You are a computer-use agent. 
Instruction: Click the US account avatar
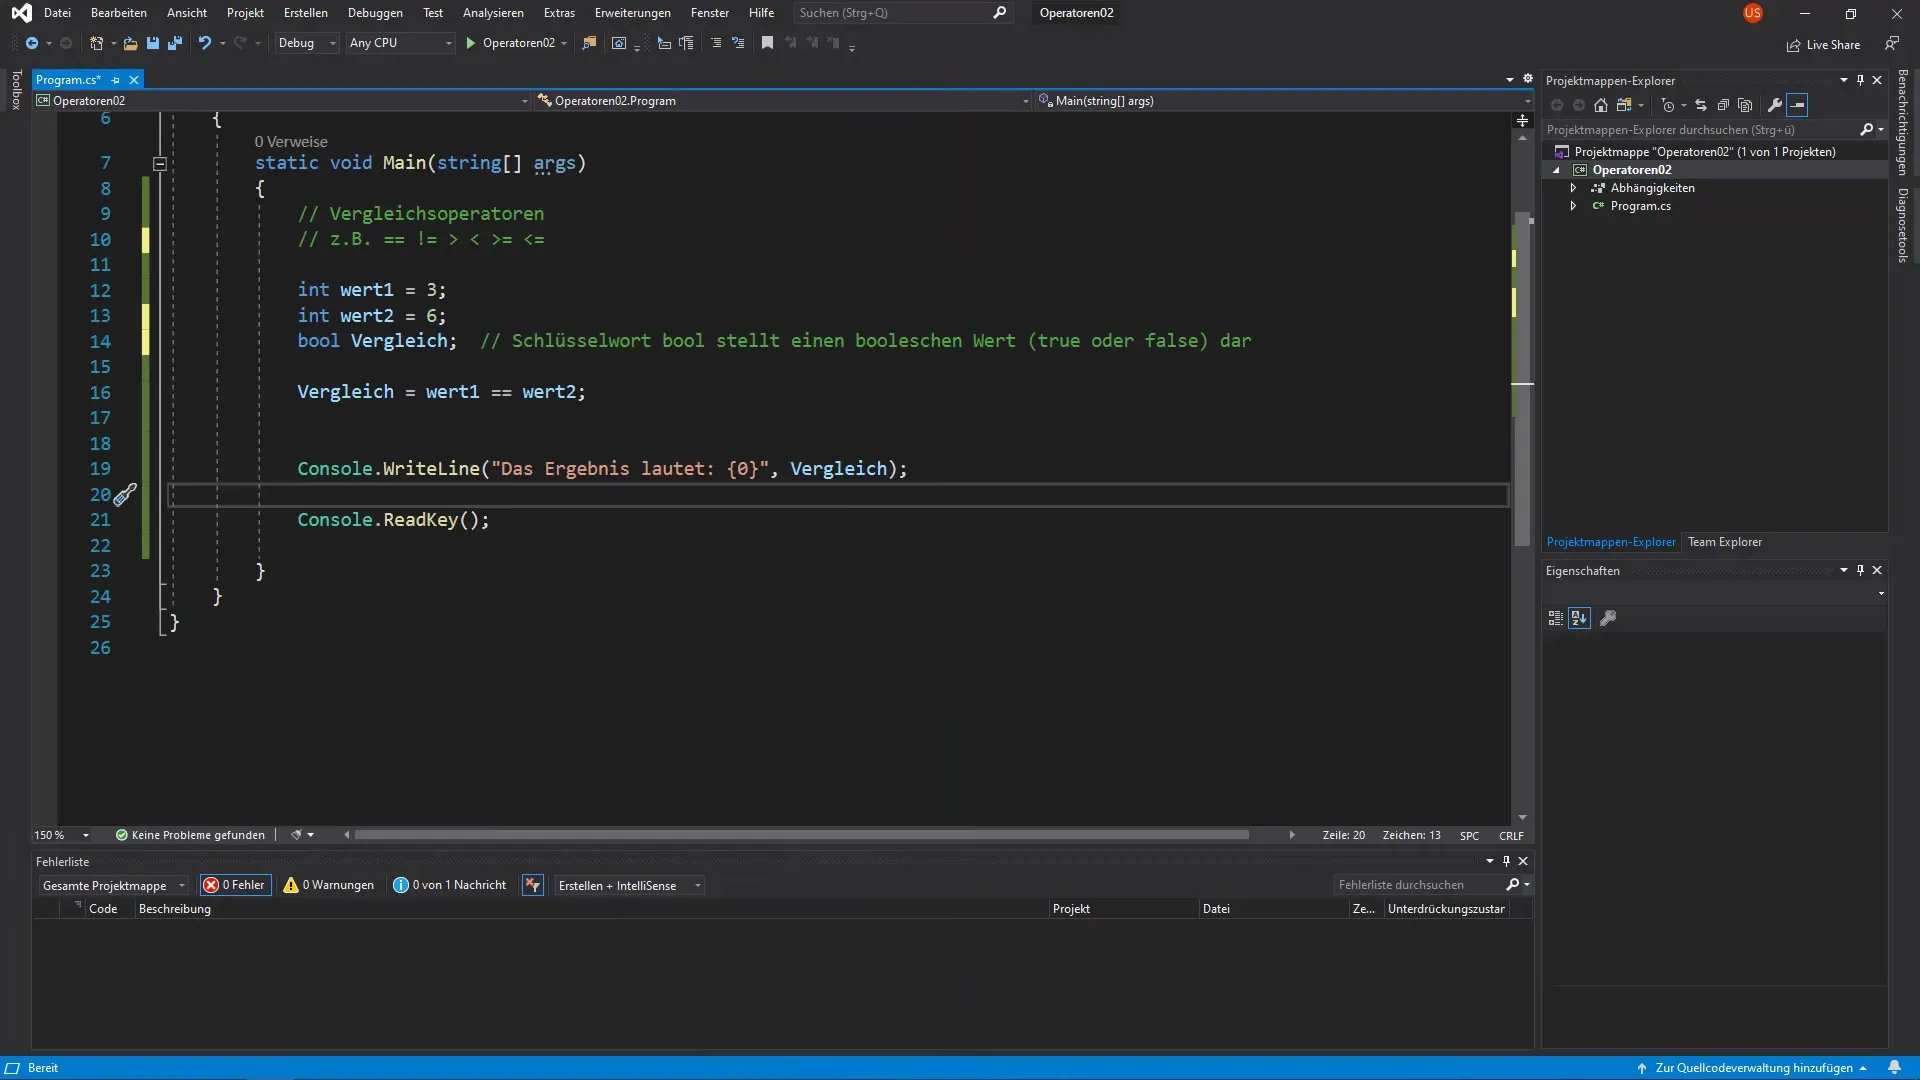pos(1753,13)
